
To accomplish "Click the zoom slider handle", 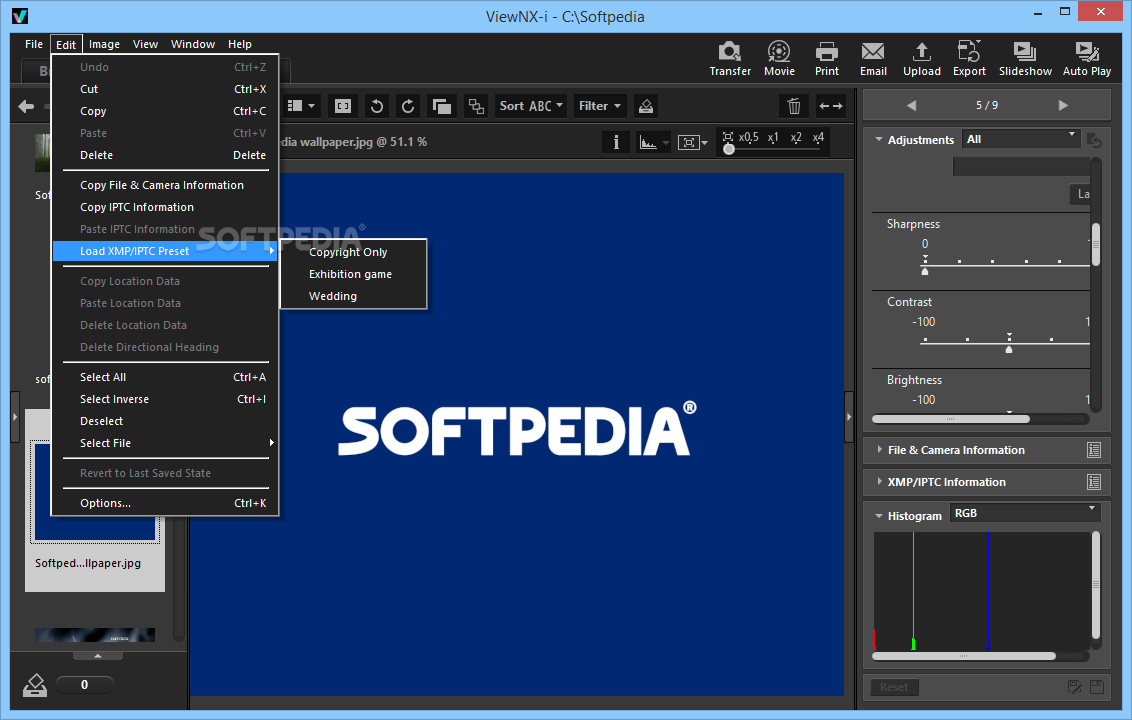I will [x=729, y=149].
